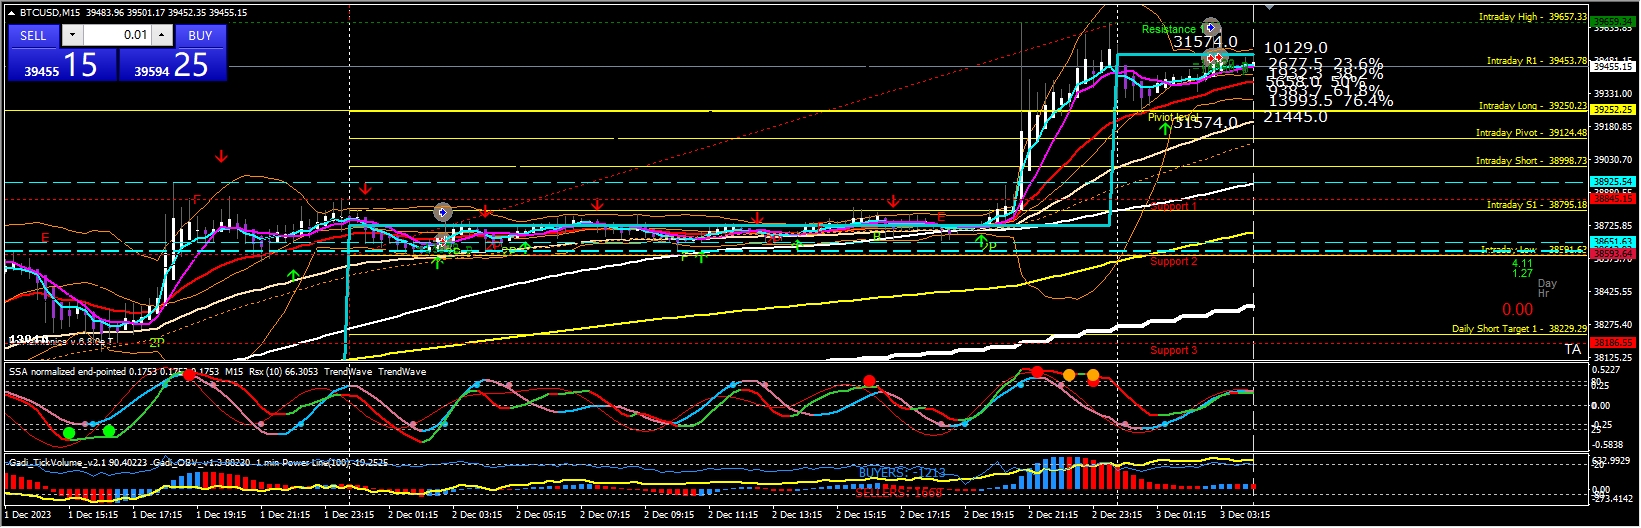Click the TA label in the chart corner
1641x528 pixels.
1573,349
